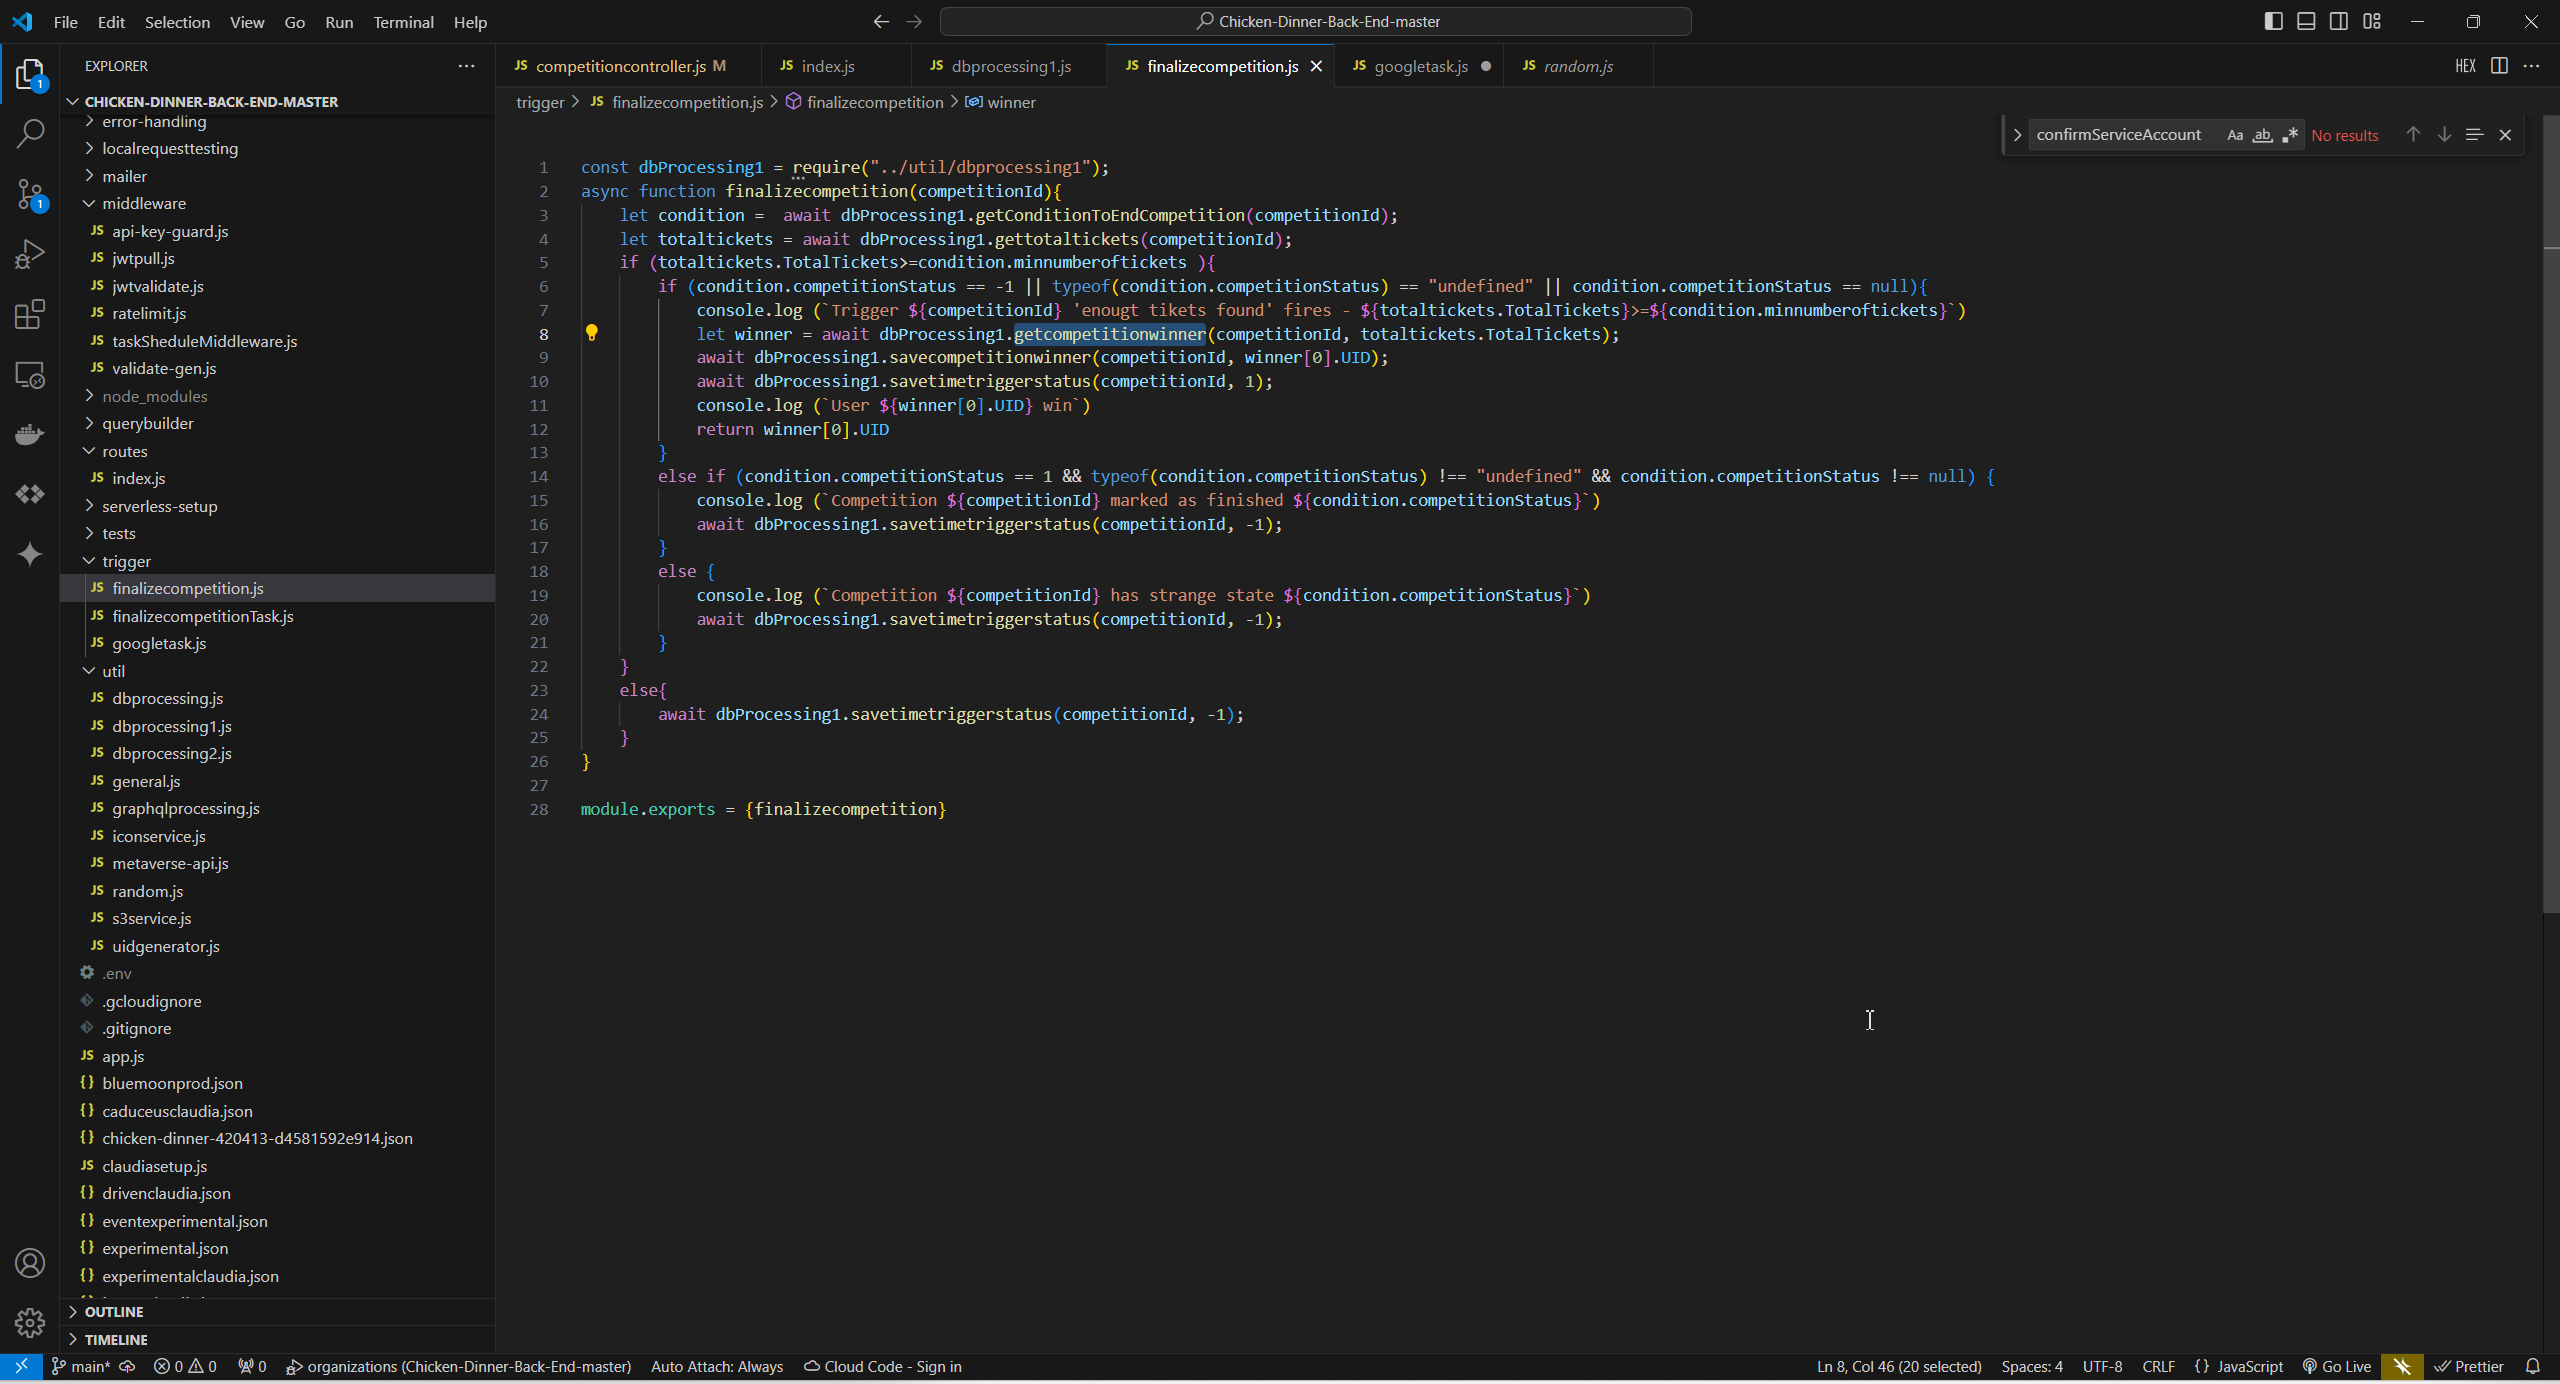Click Go Live in status bar
The width and height of the screenshot is (2560, 1384).
[2336, 1366]
